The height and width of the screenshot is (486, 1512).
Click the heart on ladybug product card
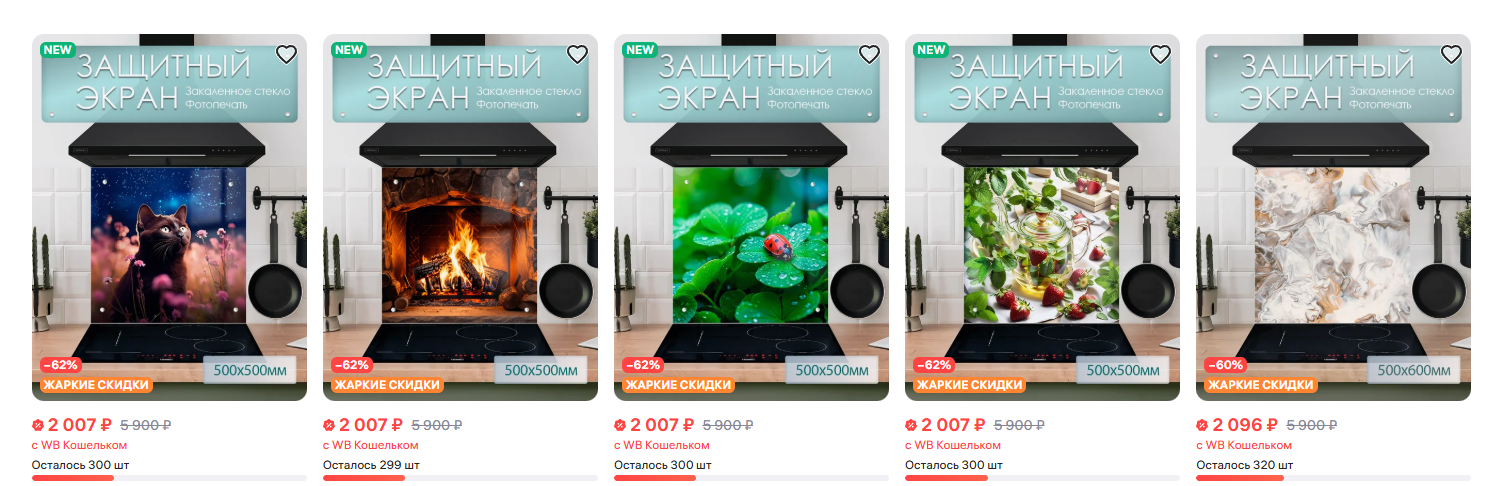coord(868,54)
